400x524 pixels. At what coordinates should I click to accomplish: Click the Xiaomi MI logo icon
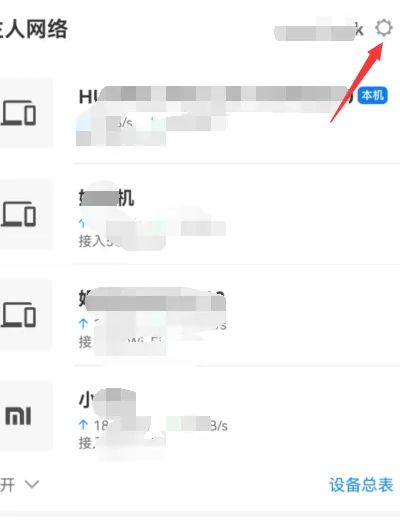click(18, 417)
